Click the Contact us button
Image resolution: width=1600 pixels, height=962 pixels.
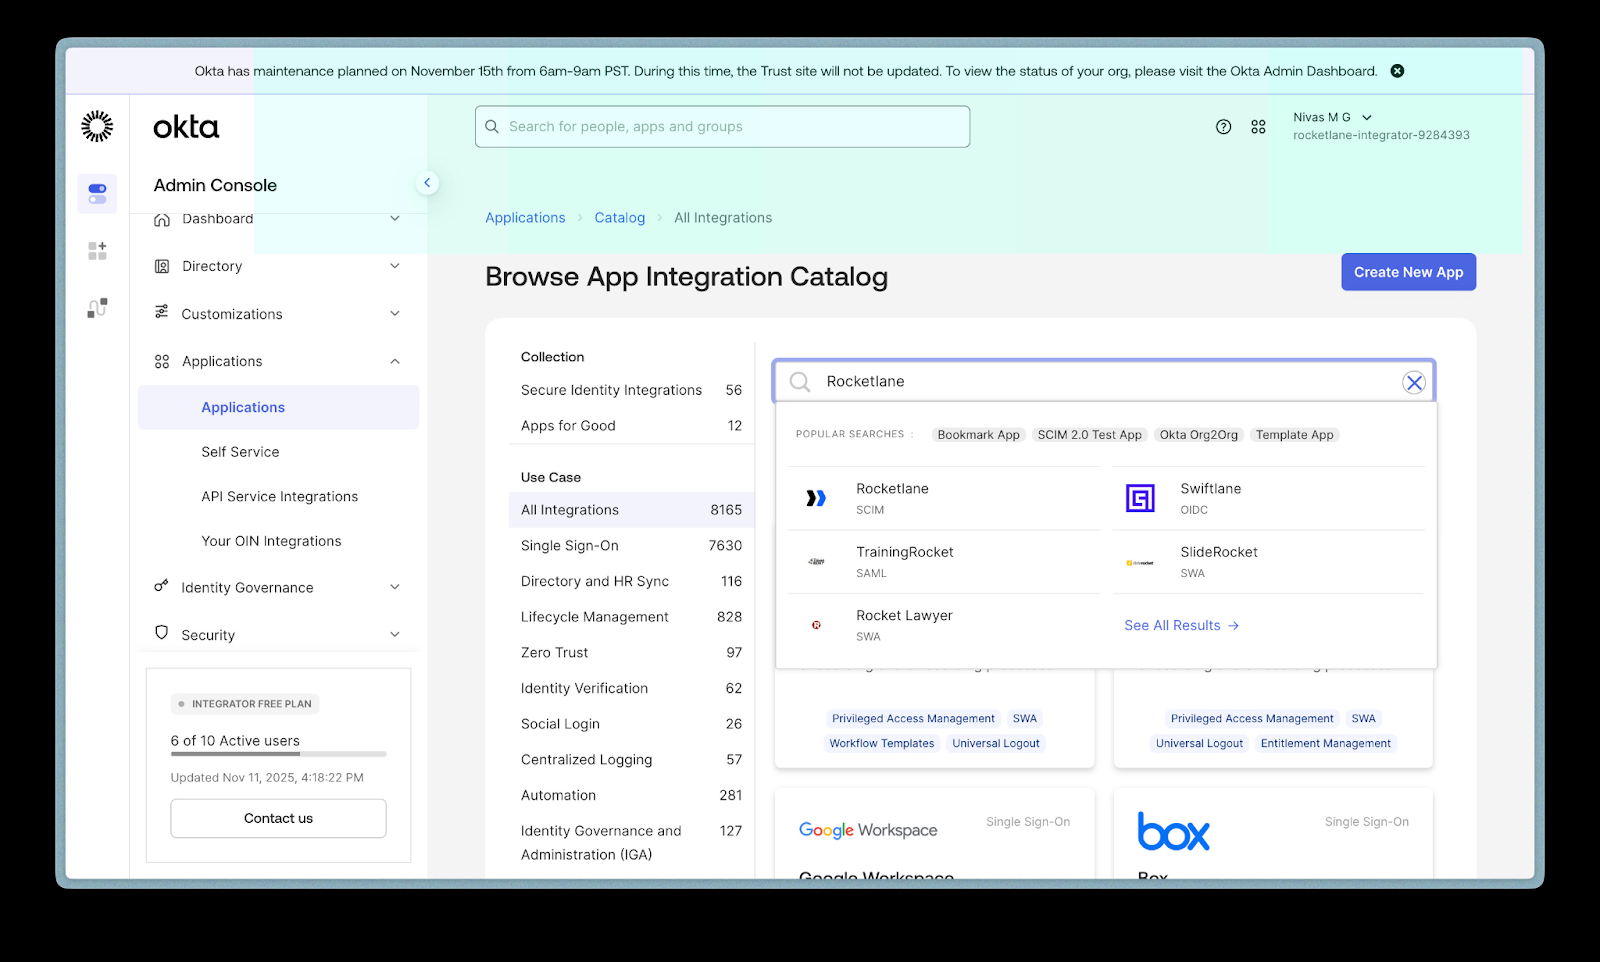pos(278,818)
